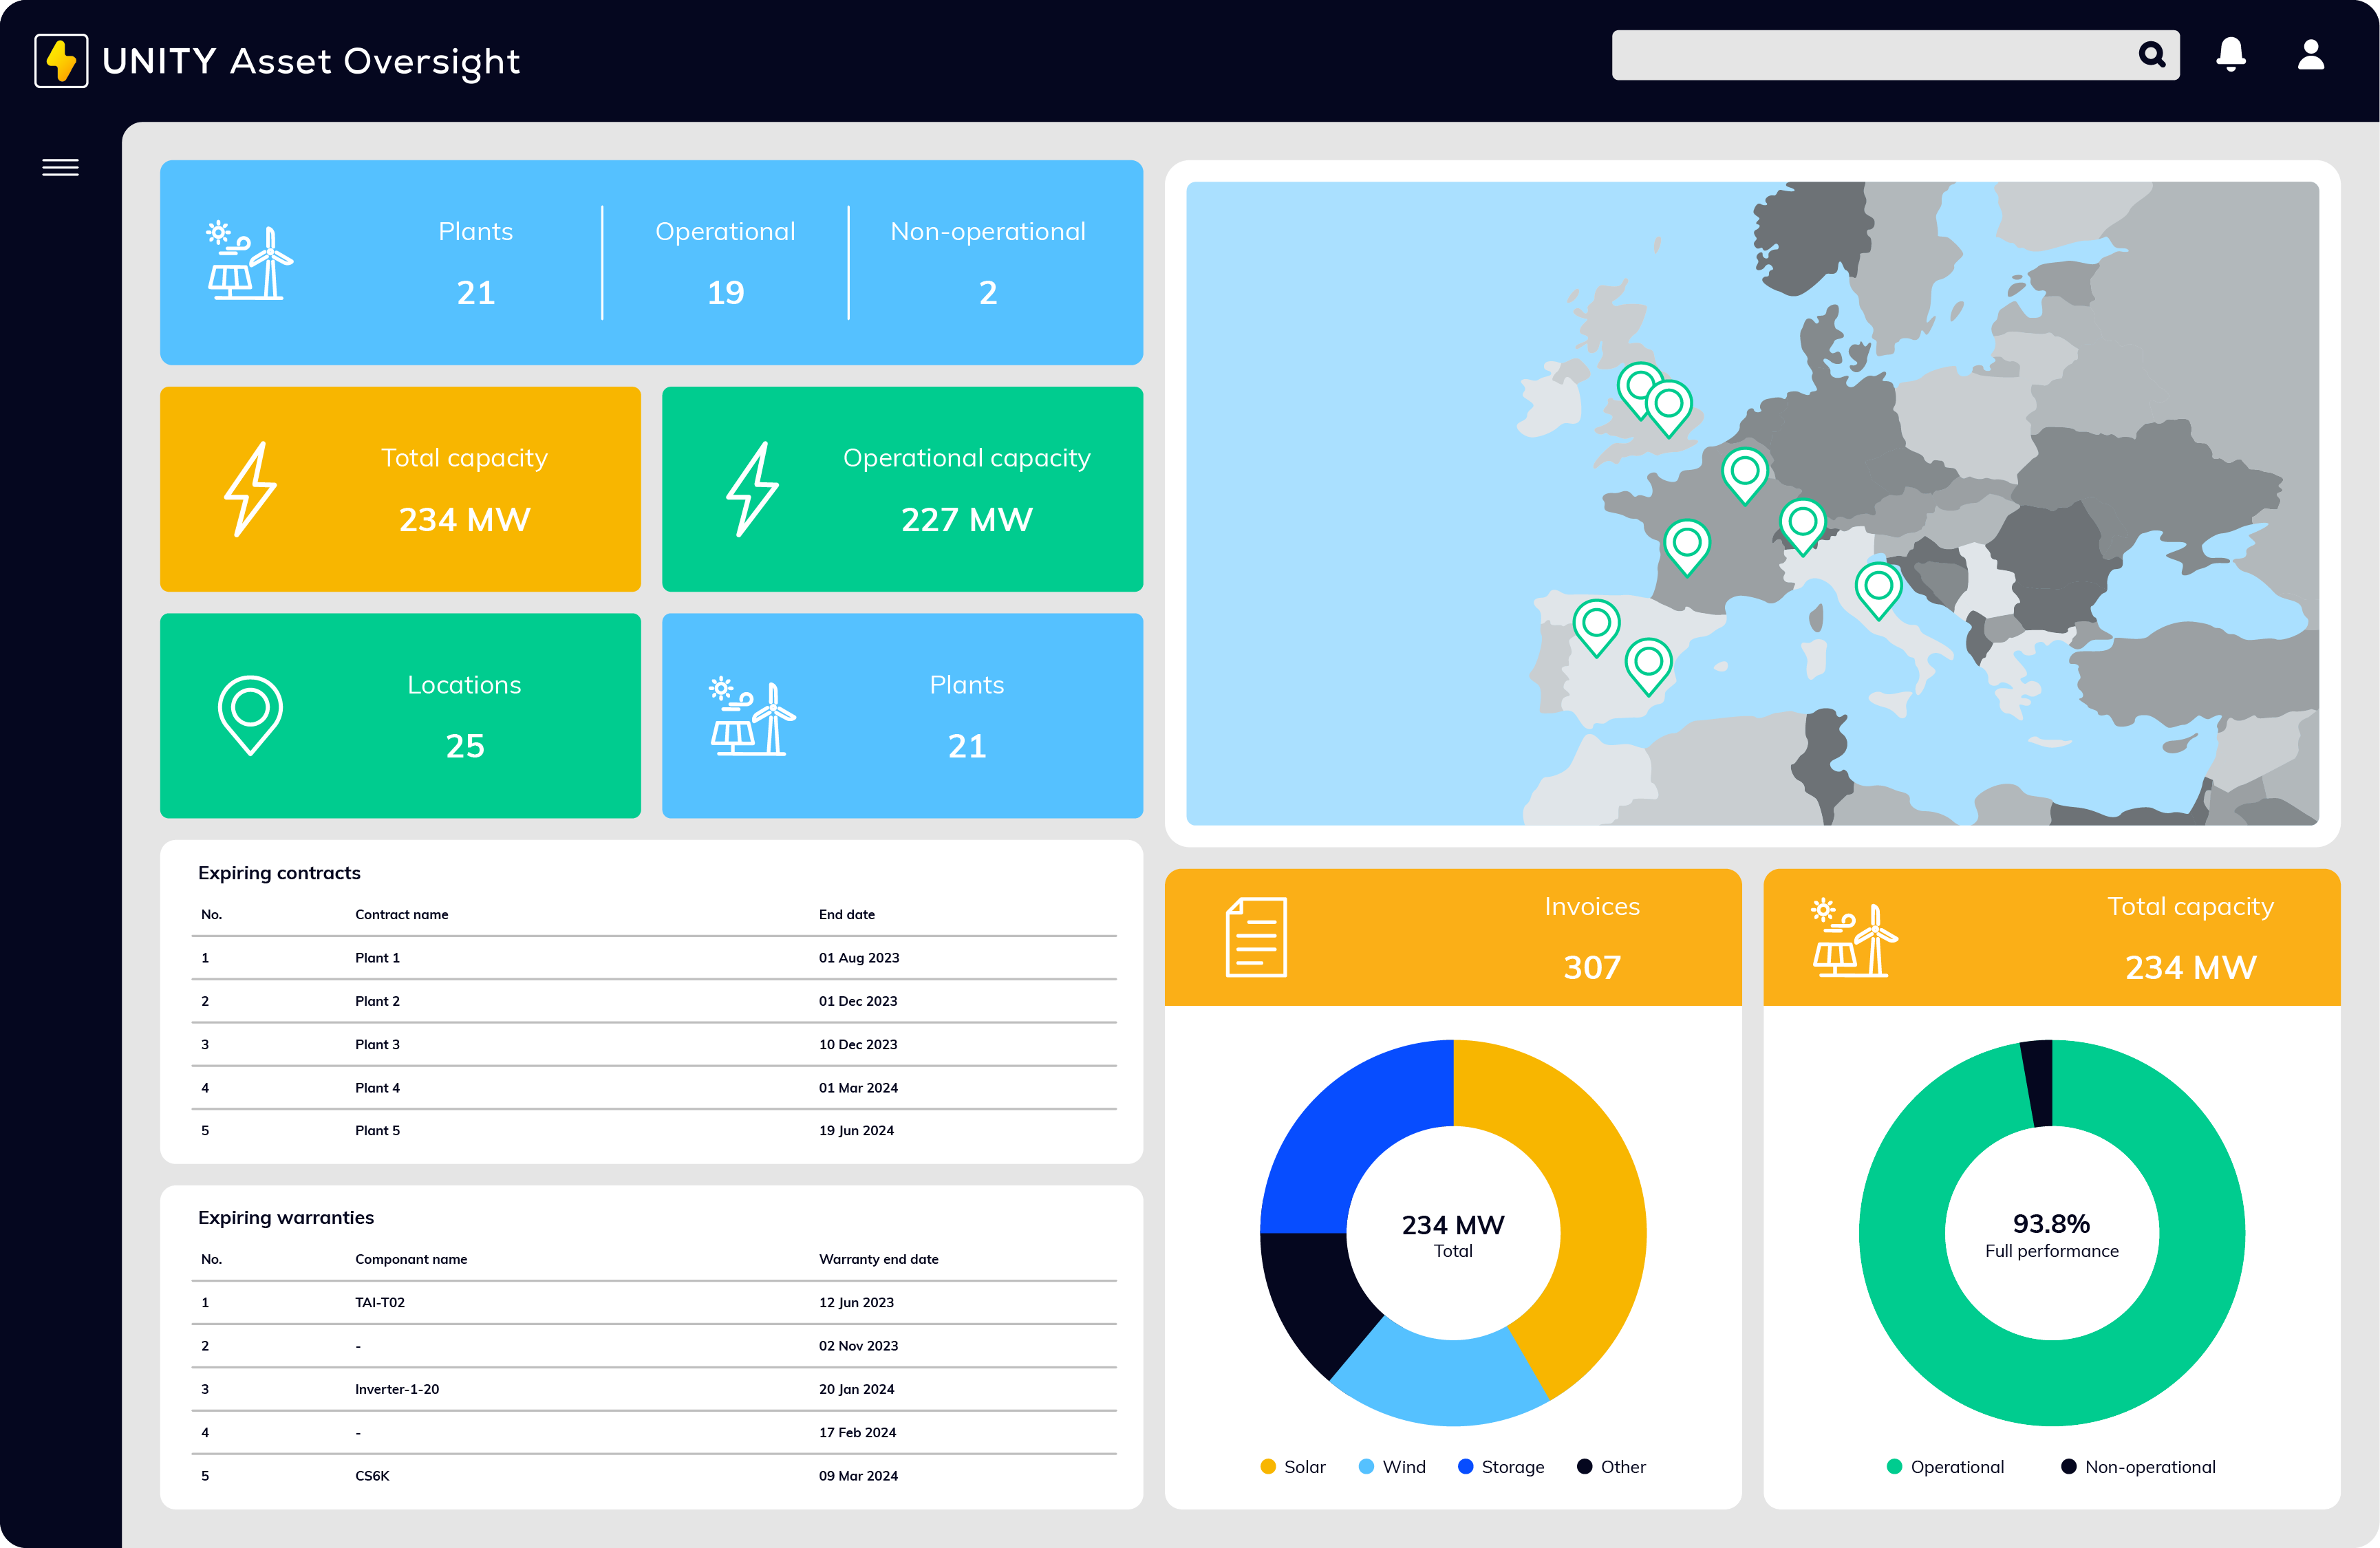The width and height of the screenshot is (2380, 1548).
Task: Select the map pin over Spain's east coast
Action: [x=1648, y=662]
